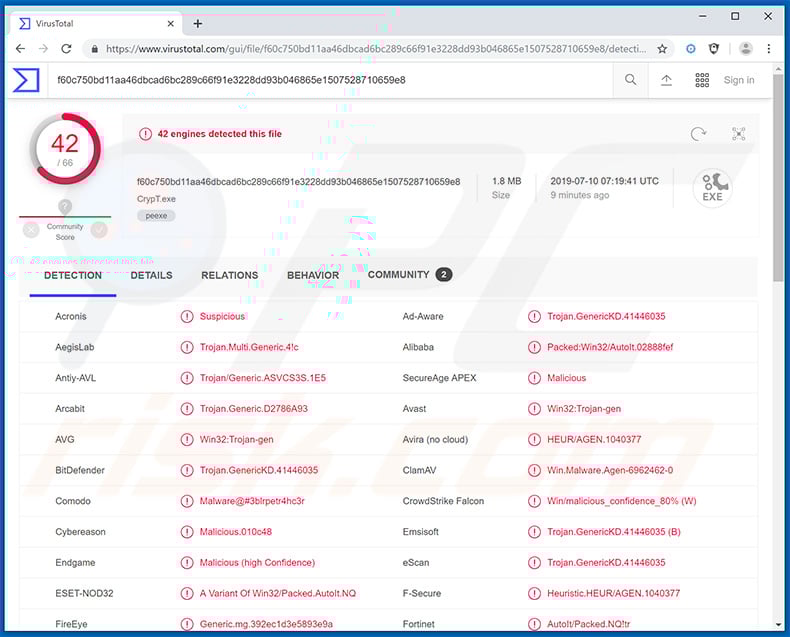Click Antiy-AVL result Trojan/Generic.ASVCS3S.1E5

262,378
